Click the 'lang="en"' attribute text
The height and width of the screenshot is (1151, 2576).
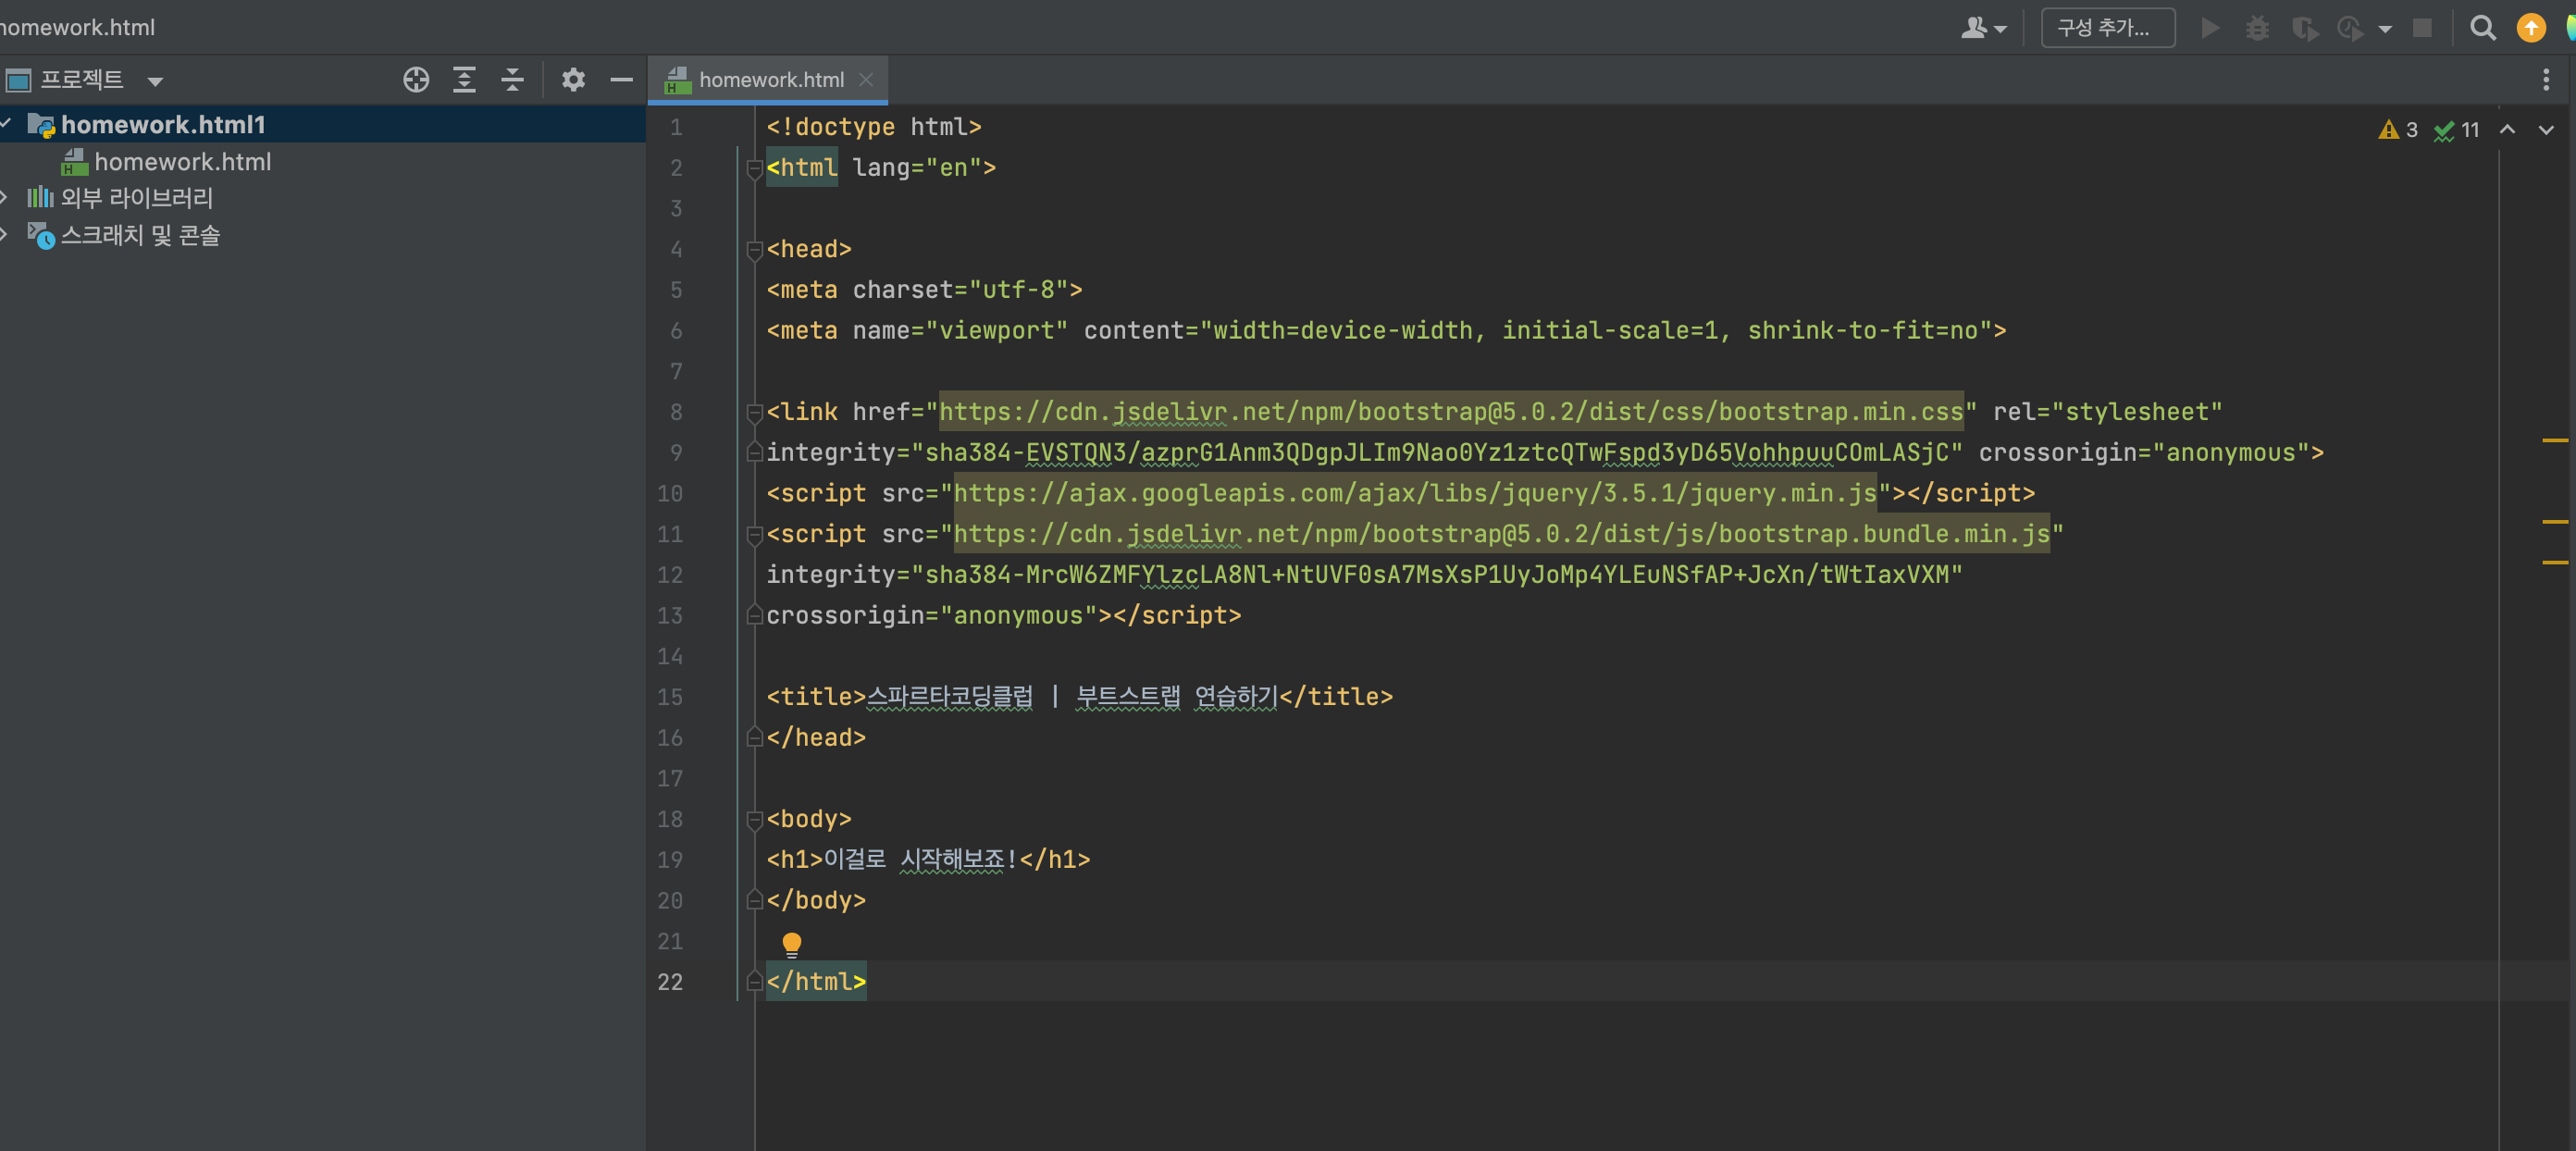917,168
